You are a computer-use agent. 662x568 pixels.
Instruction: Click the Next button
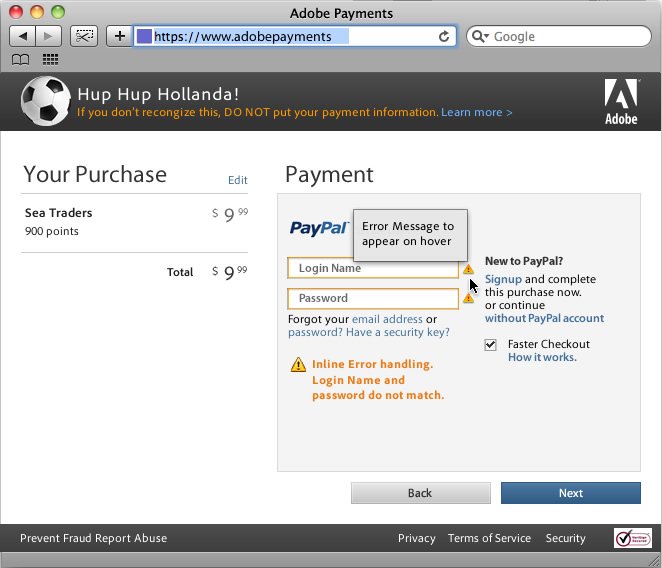point(571,493)
